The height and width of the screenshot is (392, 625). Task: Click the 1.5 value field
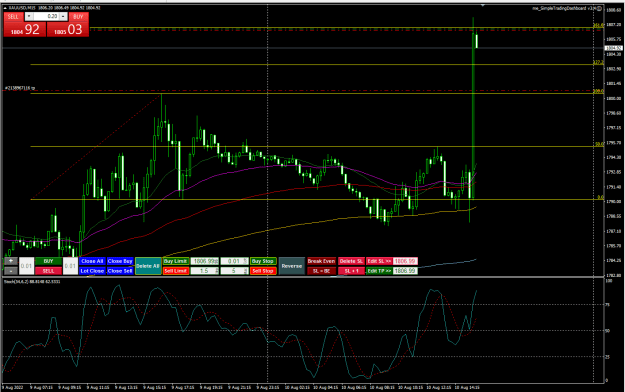[x=204, y=271]
